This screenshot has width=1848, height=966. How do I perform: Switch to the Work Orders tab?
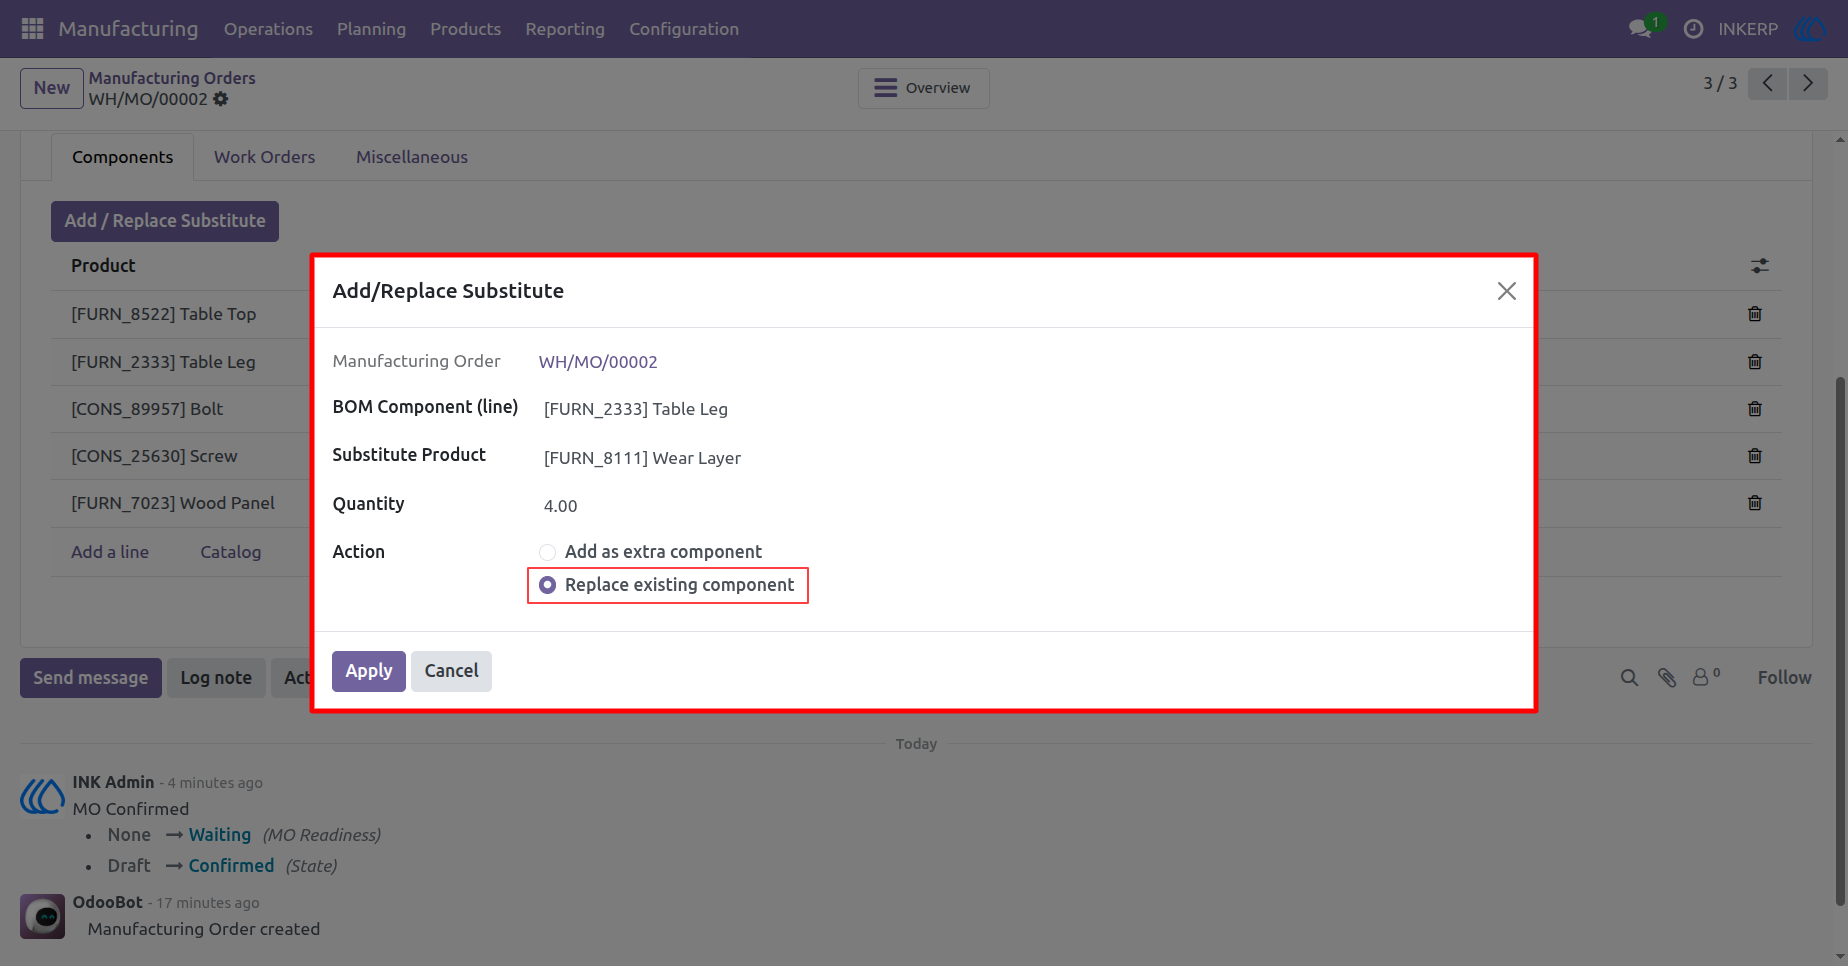pyautogui.click(x=264, y=157)
